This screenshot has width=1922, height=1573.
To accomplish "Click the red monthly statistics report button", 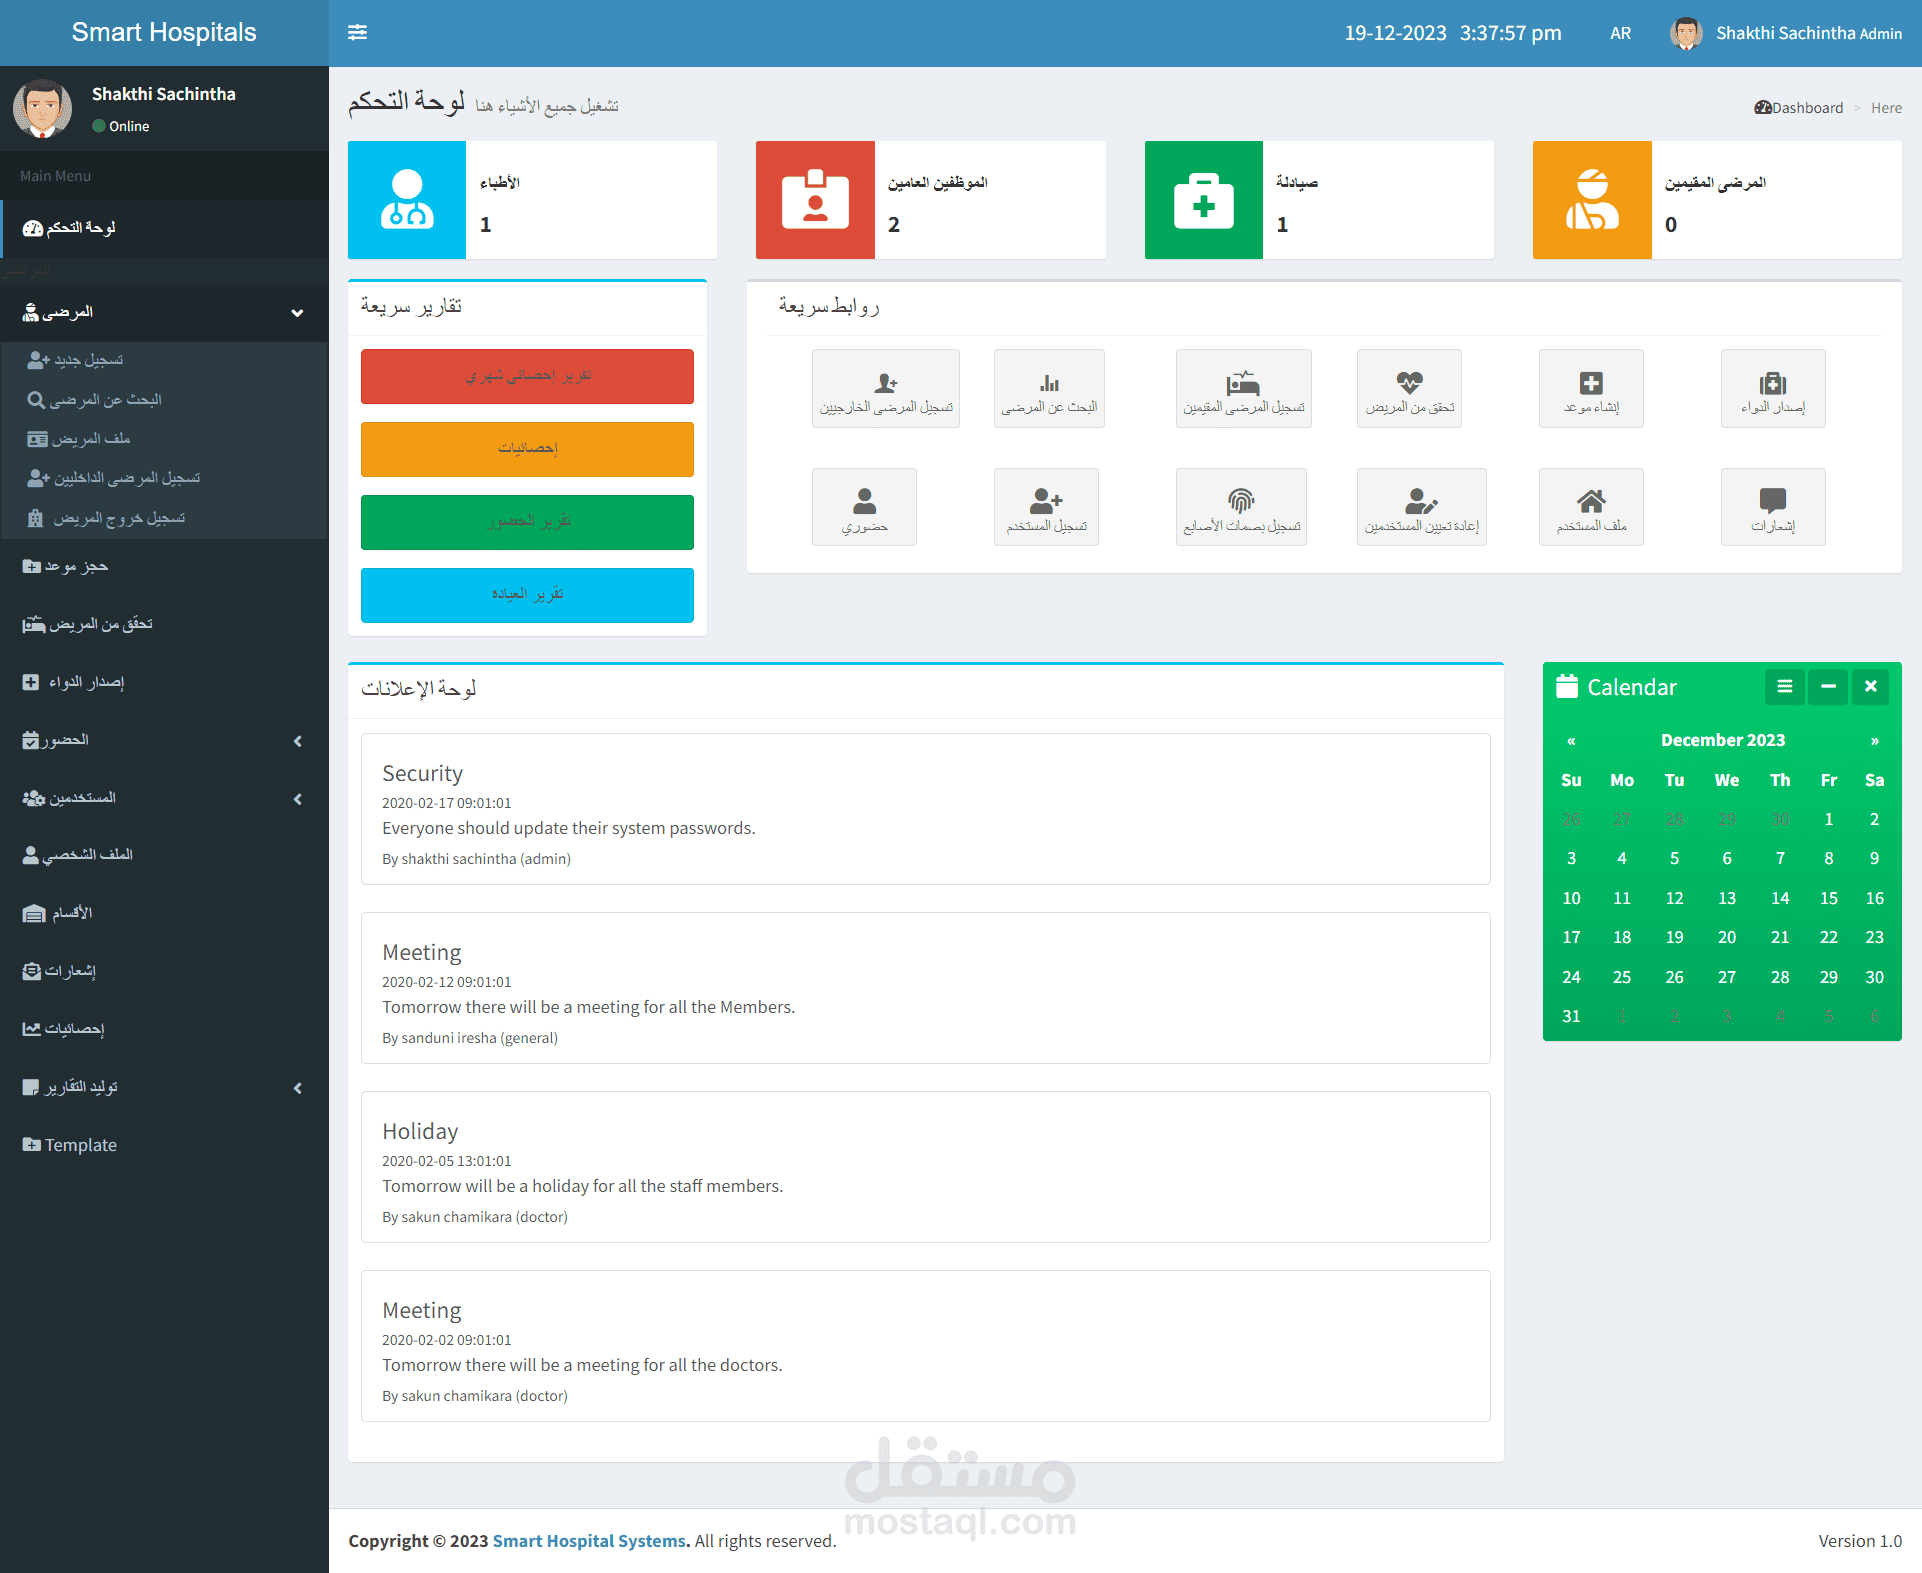I will [x=527, y=376].
